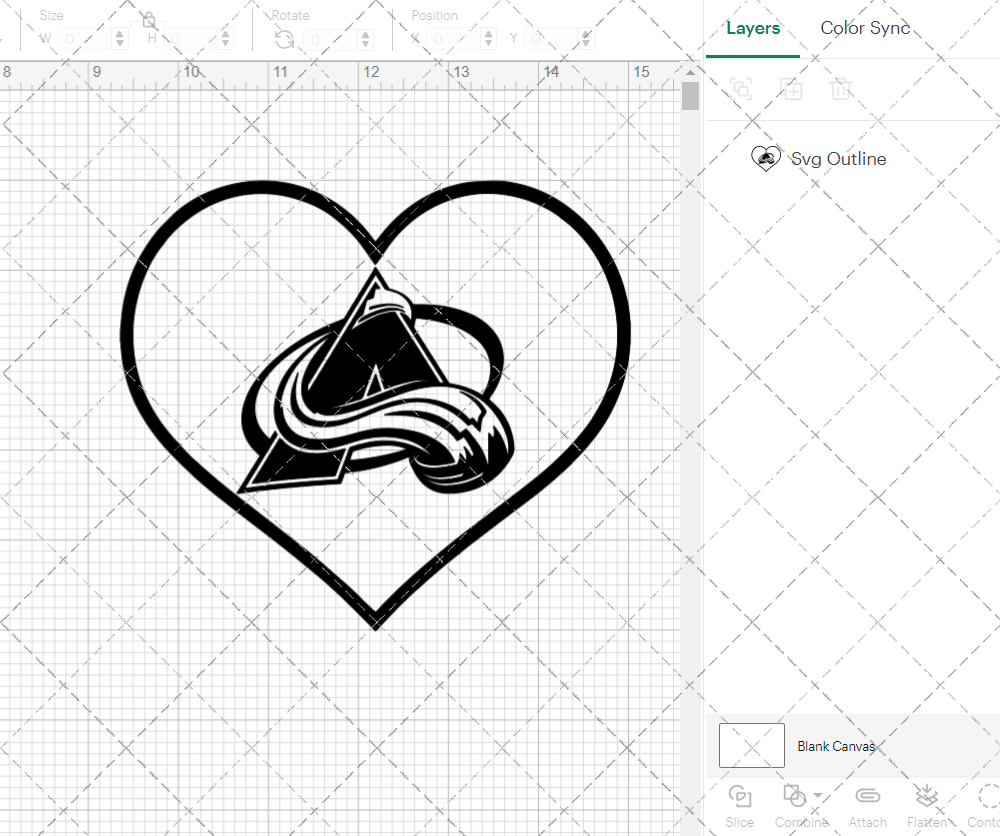The image size is (1000, 836).
Task: Toggle the group selection icon above layers
Action: (x=741, y=89)
